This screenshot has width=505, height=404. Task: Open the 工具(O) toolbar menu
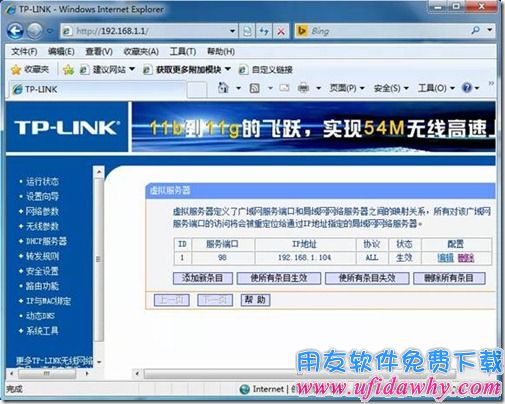(436, 88)
